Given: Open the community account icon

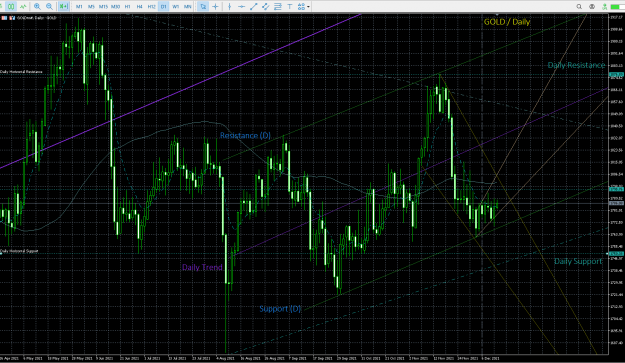Looking at the screenshot, I should click(592, 6).
